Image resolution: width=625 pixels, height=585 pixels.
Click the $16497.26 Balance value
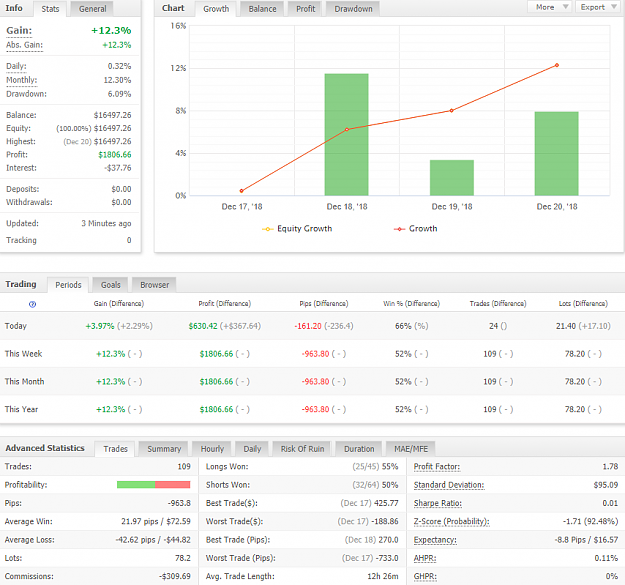coord(112,115)
